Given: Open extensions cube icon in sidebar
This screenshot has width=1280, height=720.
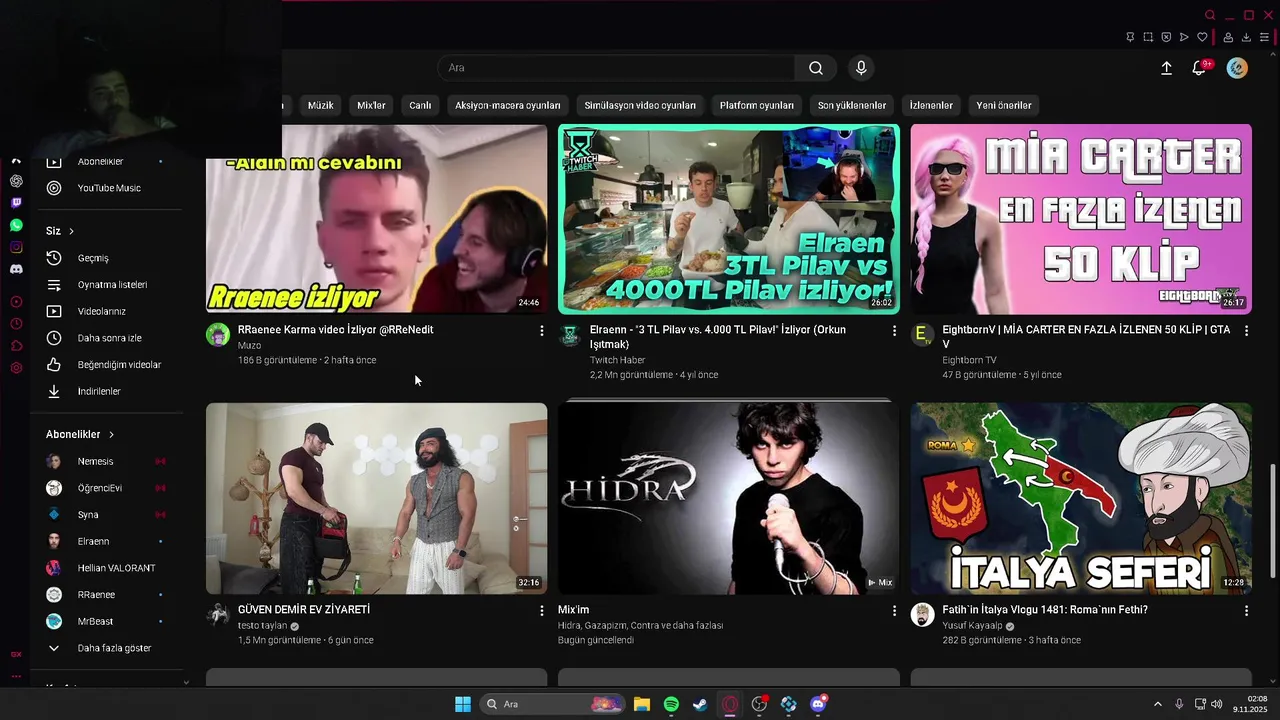Looking at the screenshot, I should coord(16,346).
